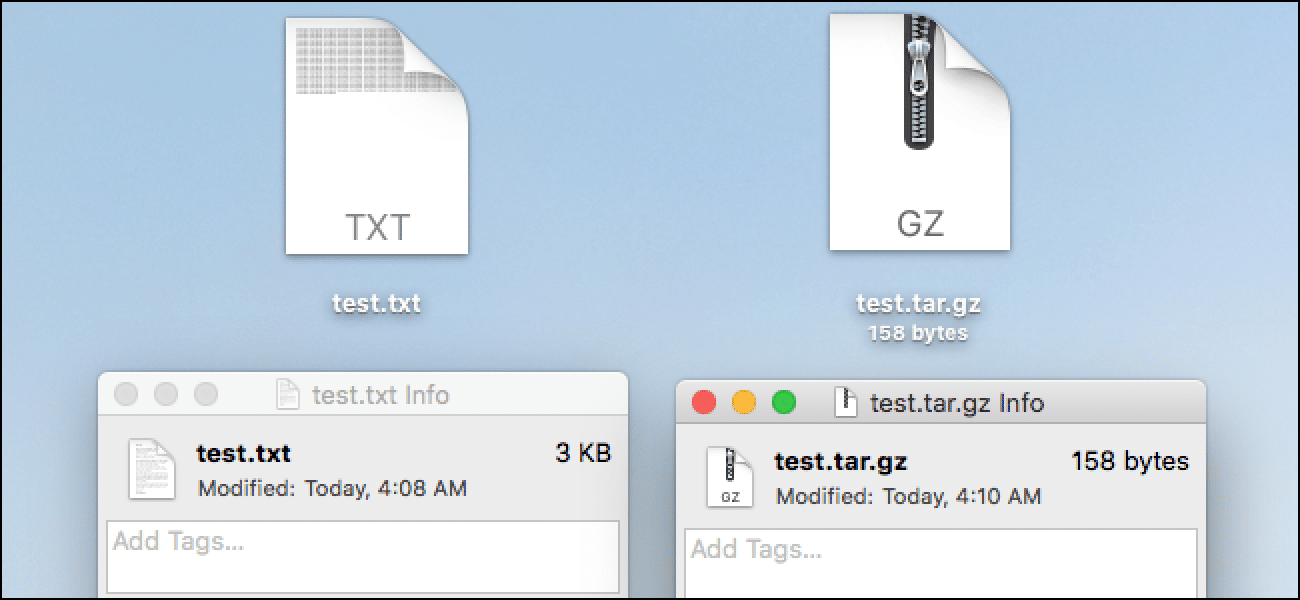
Task: Click the document proxy icon in test.txt Info title
Action: click(287, 395)
